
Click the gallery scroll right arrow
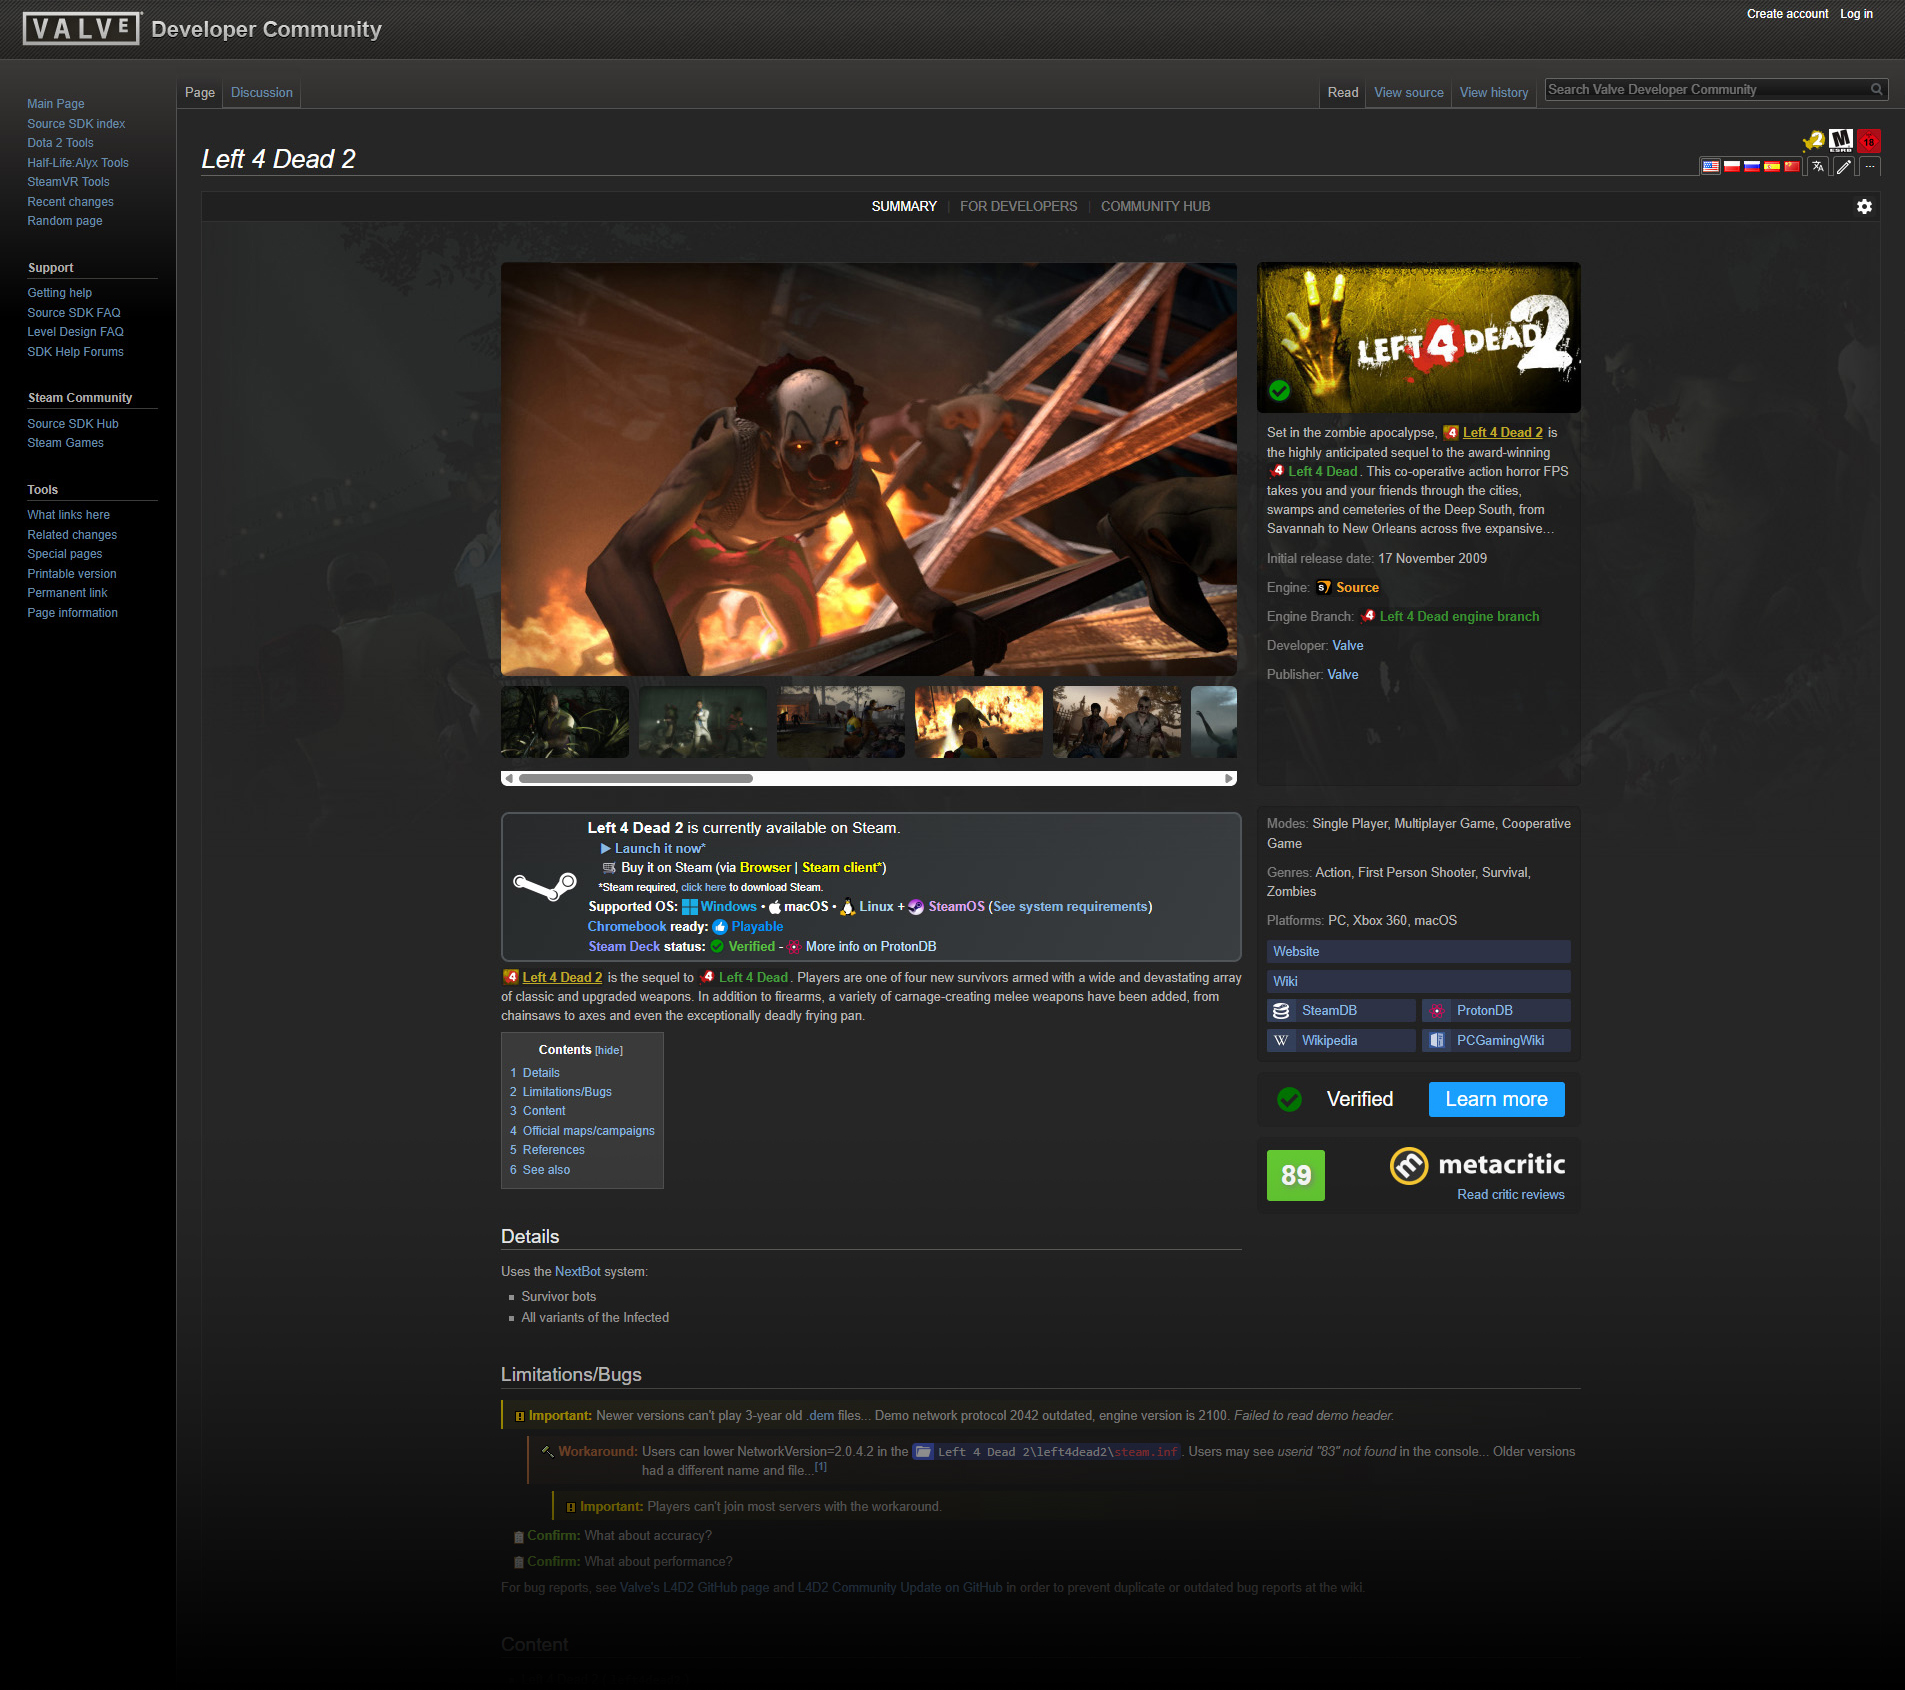tap(1229, 778)
